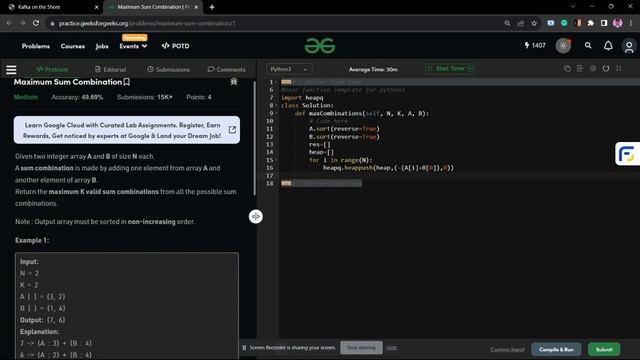
Task: Click the problem description scrollbar
Action: (x=254, y=138)
